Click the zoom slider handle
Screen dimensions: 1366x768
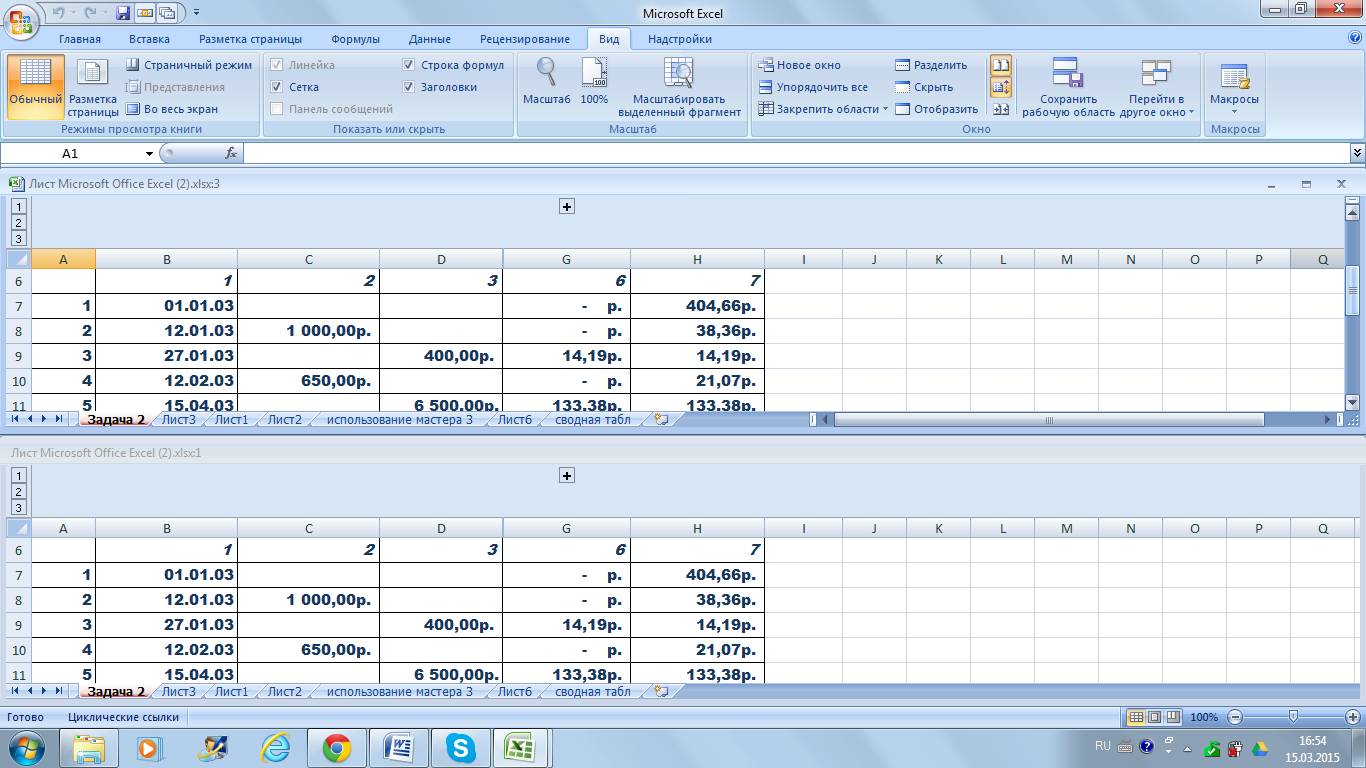click(x=1294, y=717)
